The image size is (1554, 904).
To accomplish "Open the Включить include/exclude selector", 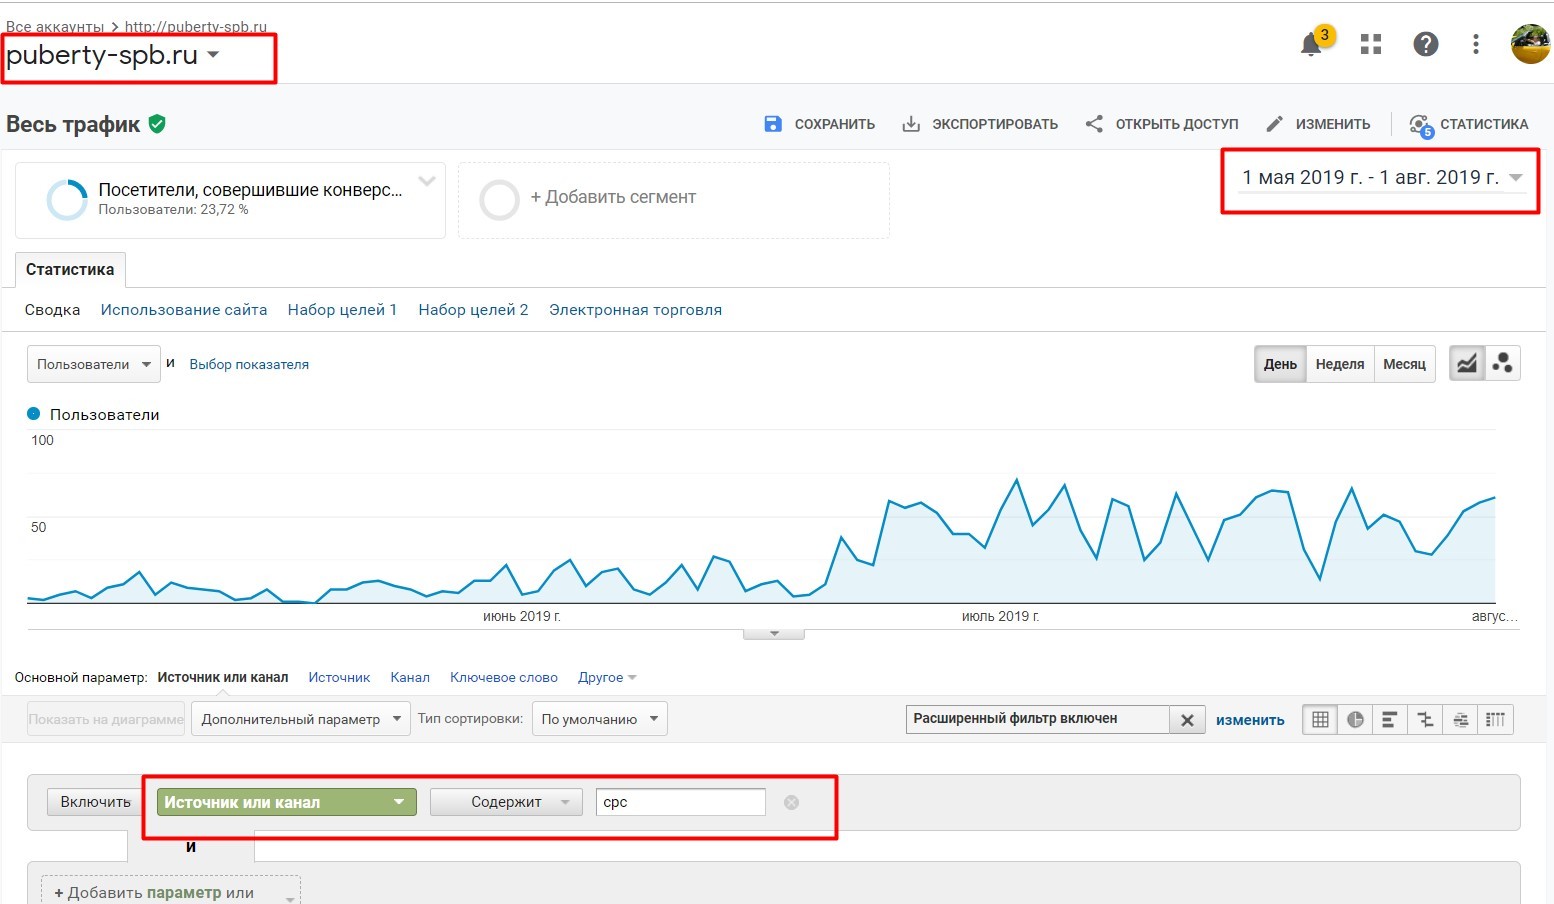I will (x=95, y=802).
